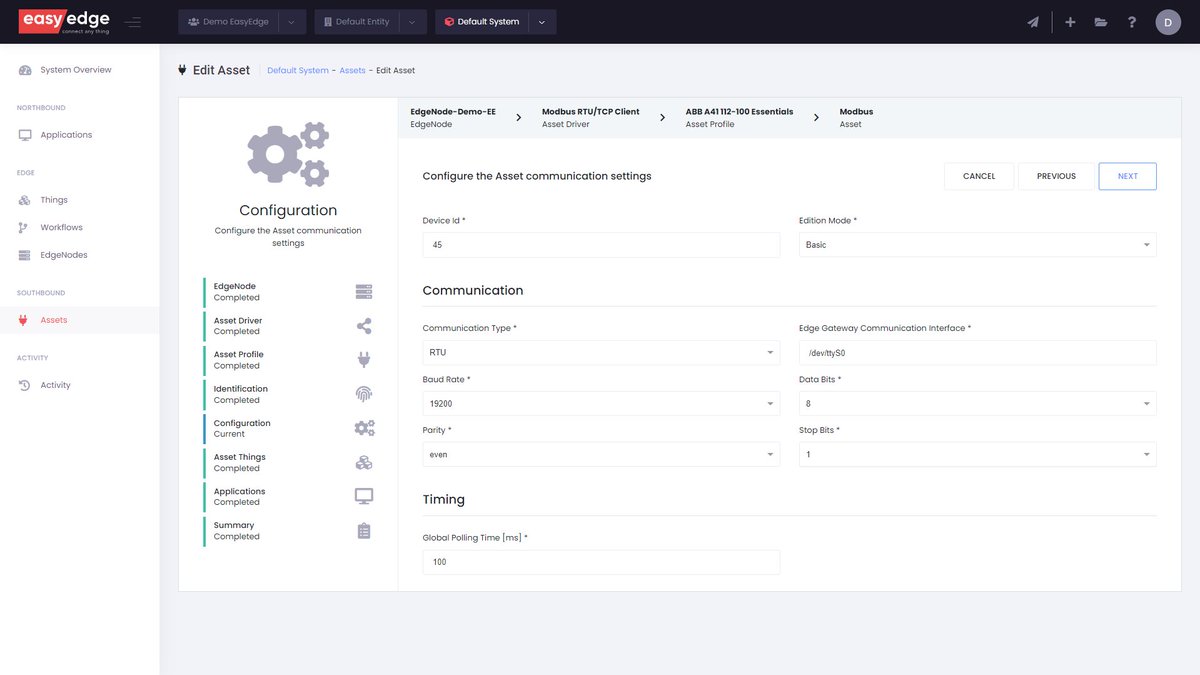Open the Applications monitor icon
The height and width of the screenshot is (675, 1200).
tap(364, 495)
